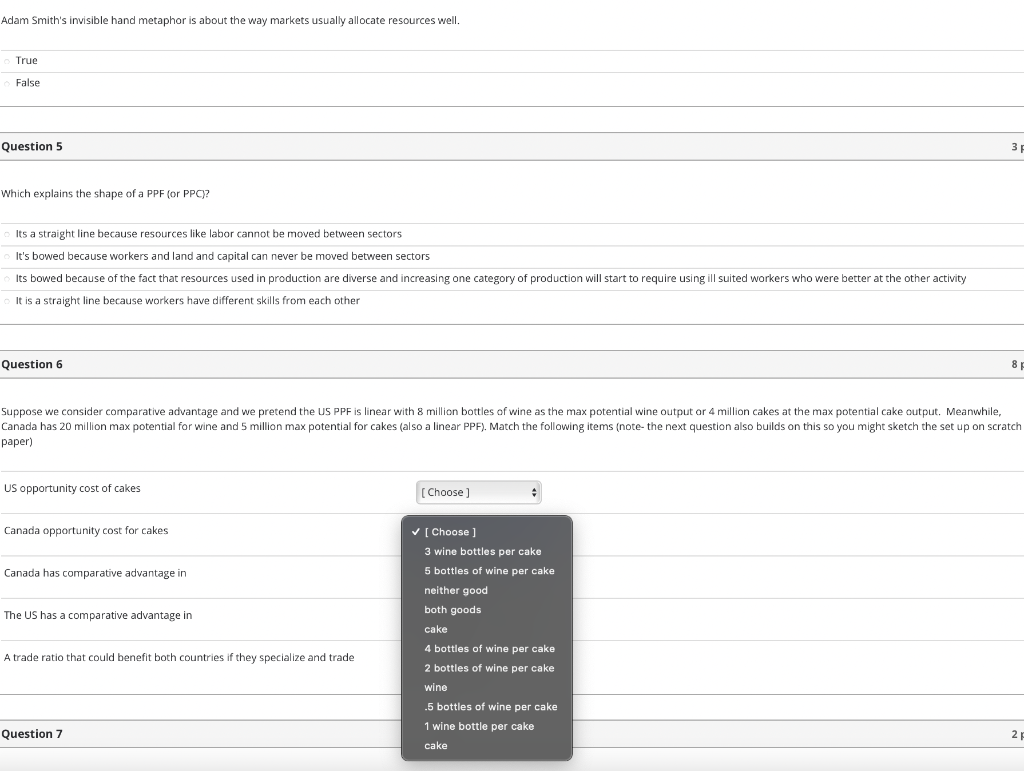The image size is (1024, 771).
Task: Click 'The US has a comparative advantage in' label
Action: pyautogui.click(x=98, y=616)
